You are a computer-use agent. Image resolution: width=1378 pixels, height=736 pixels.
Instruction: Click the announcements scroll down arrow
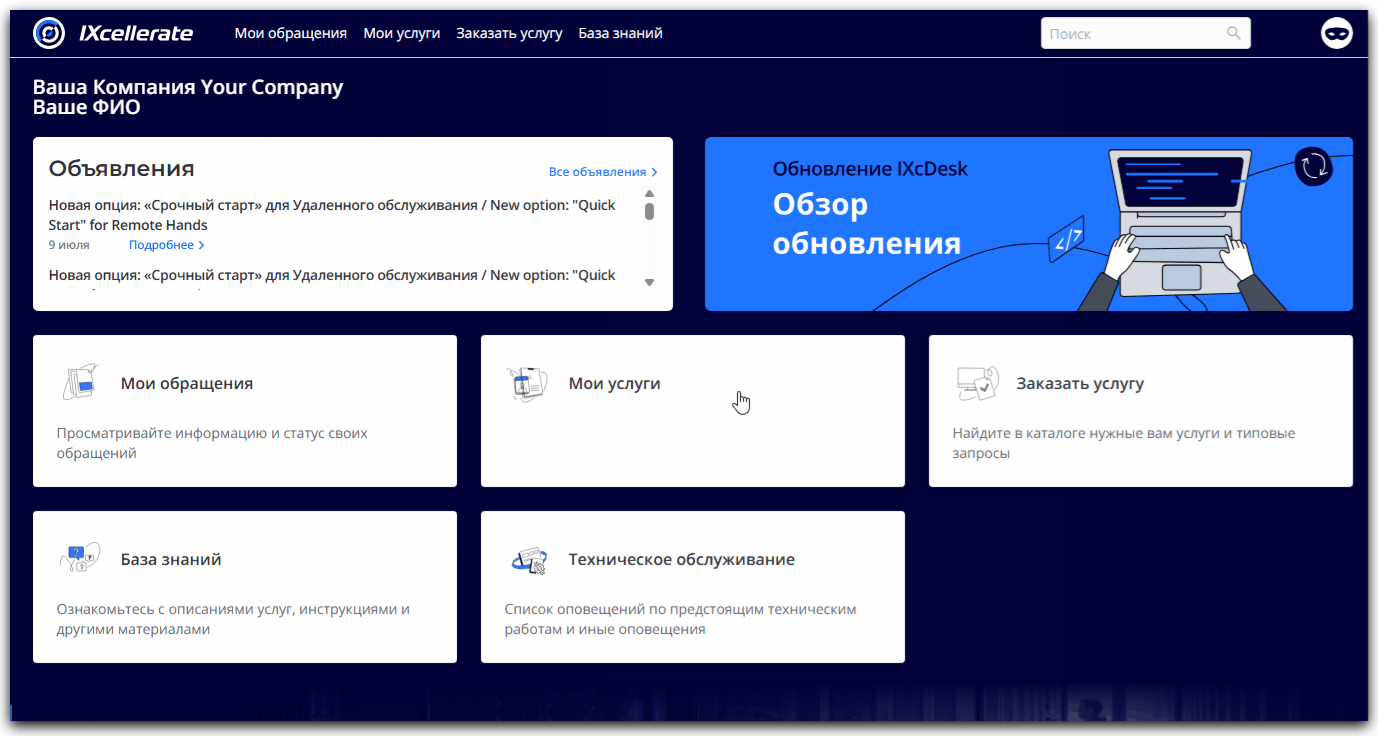click(x=649, y=283)
